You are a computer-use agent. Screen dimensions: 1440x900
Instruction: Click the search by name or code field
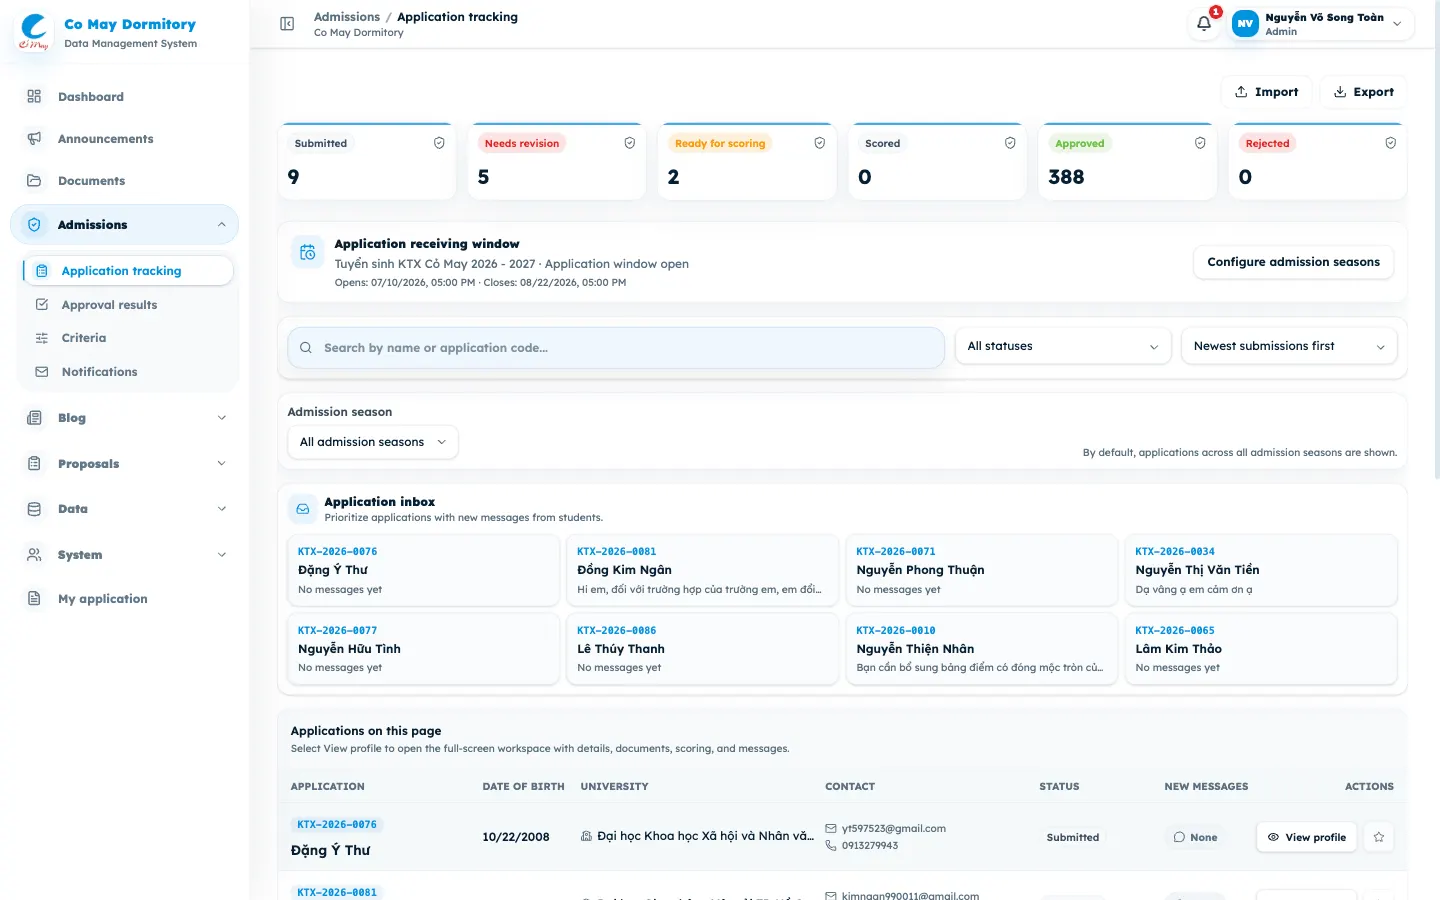pos(616,348)
